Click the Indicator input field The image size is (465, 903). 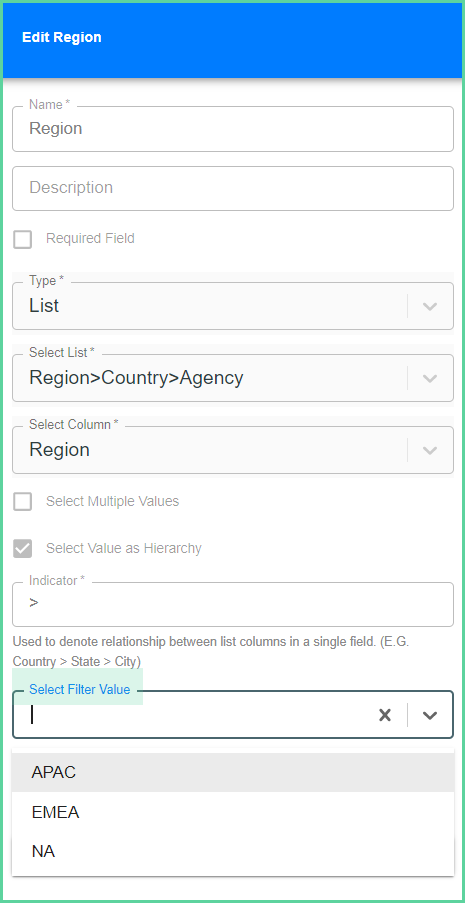tap(233, 604)
